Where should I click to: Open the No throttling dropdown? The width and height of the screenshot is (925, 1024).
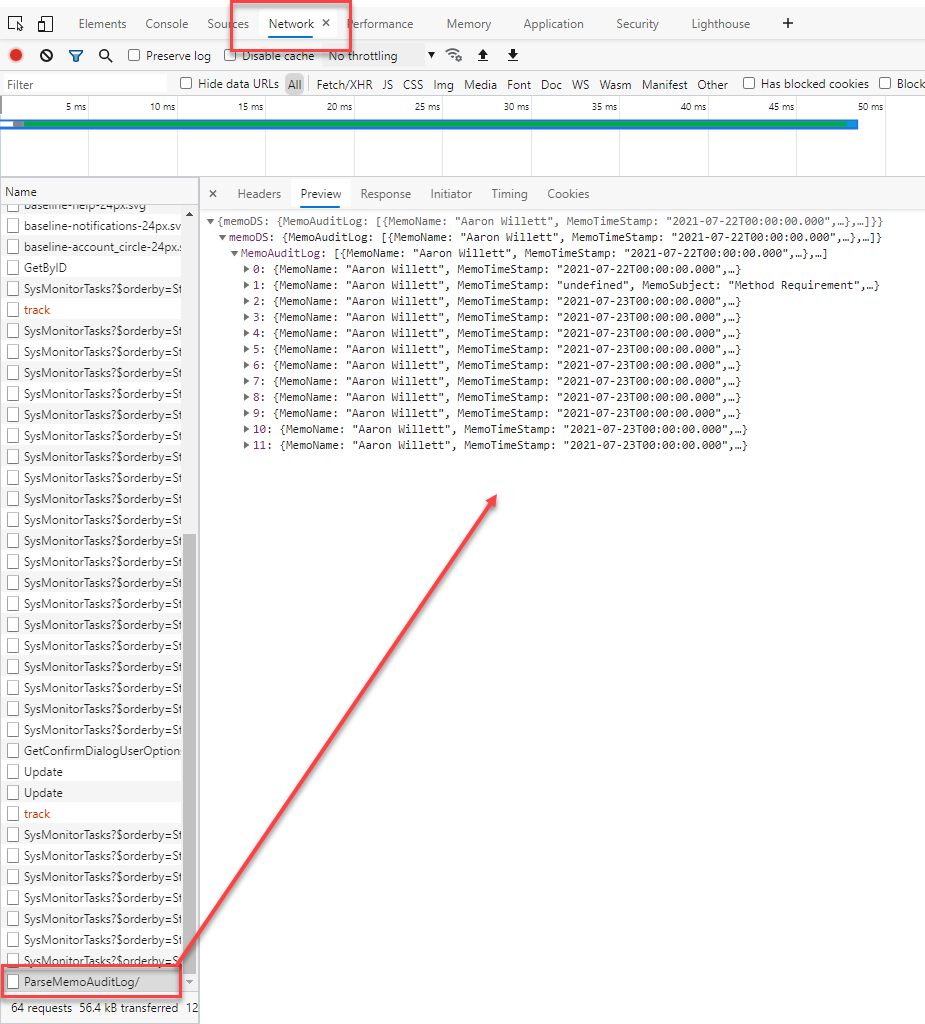click(x=381, y=56)
